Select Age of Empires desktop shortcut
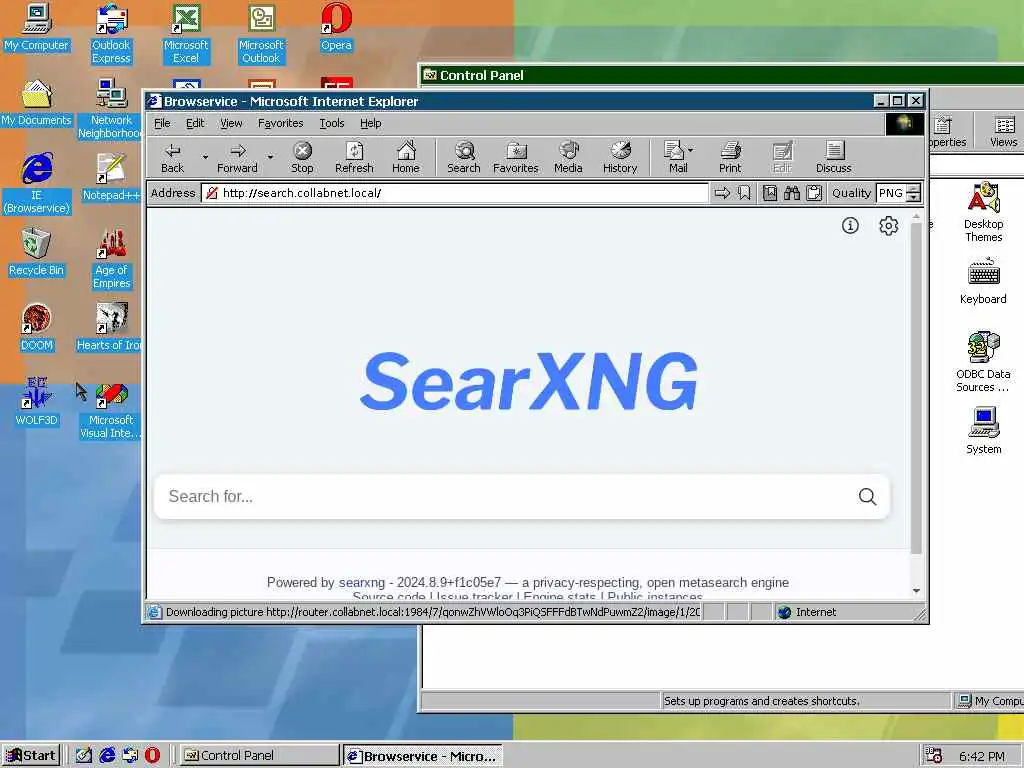This screenshot has width=1024, height=768. click(x=112, y=259)
